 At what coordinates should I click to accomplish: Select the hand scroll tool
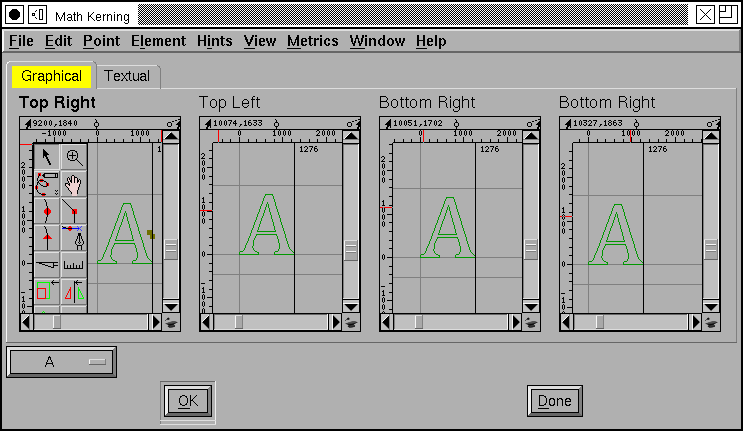(73, 184)
